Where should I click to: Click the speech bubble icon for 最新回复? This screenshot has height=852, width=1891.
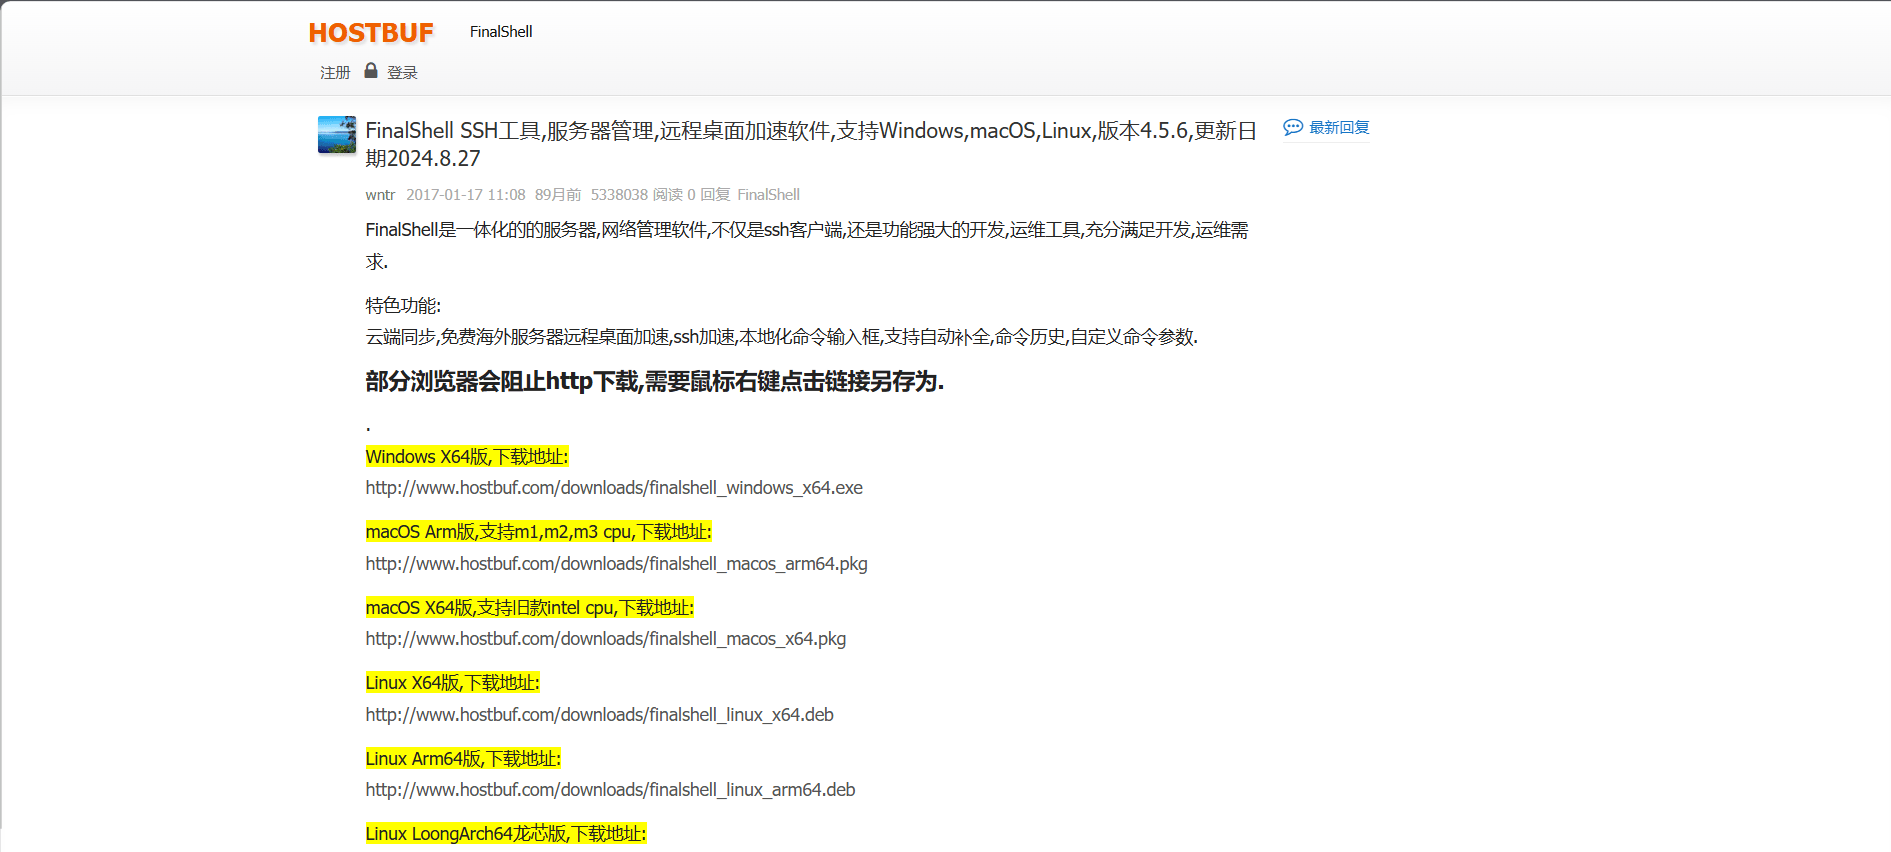click(x=1293, y=128)
